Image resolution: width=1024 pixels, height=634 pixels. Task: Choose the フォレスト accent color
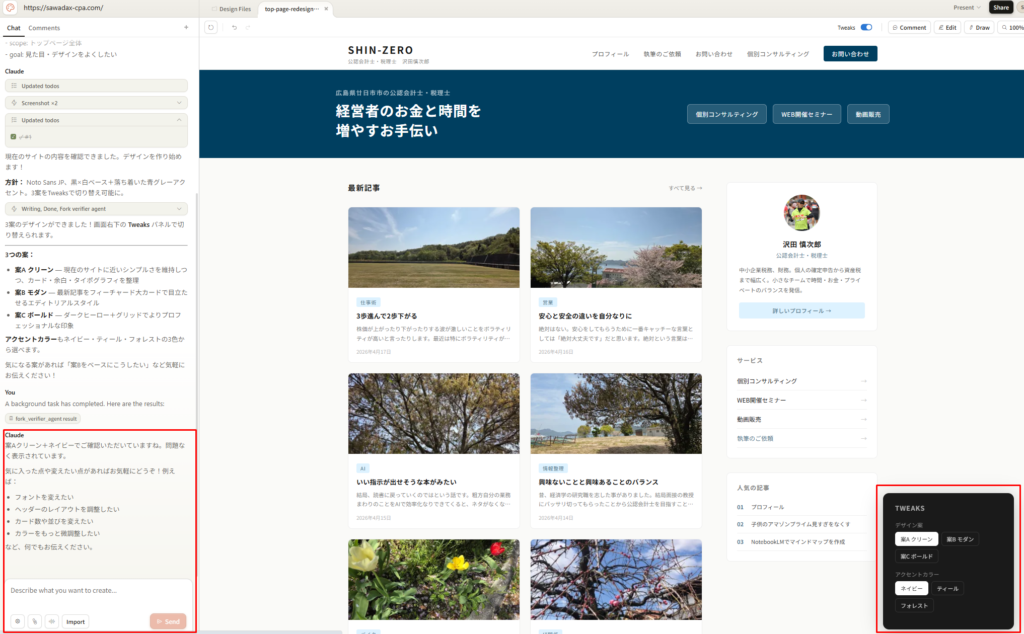[x=914, y=605]
